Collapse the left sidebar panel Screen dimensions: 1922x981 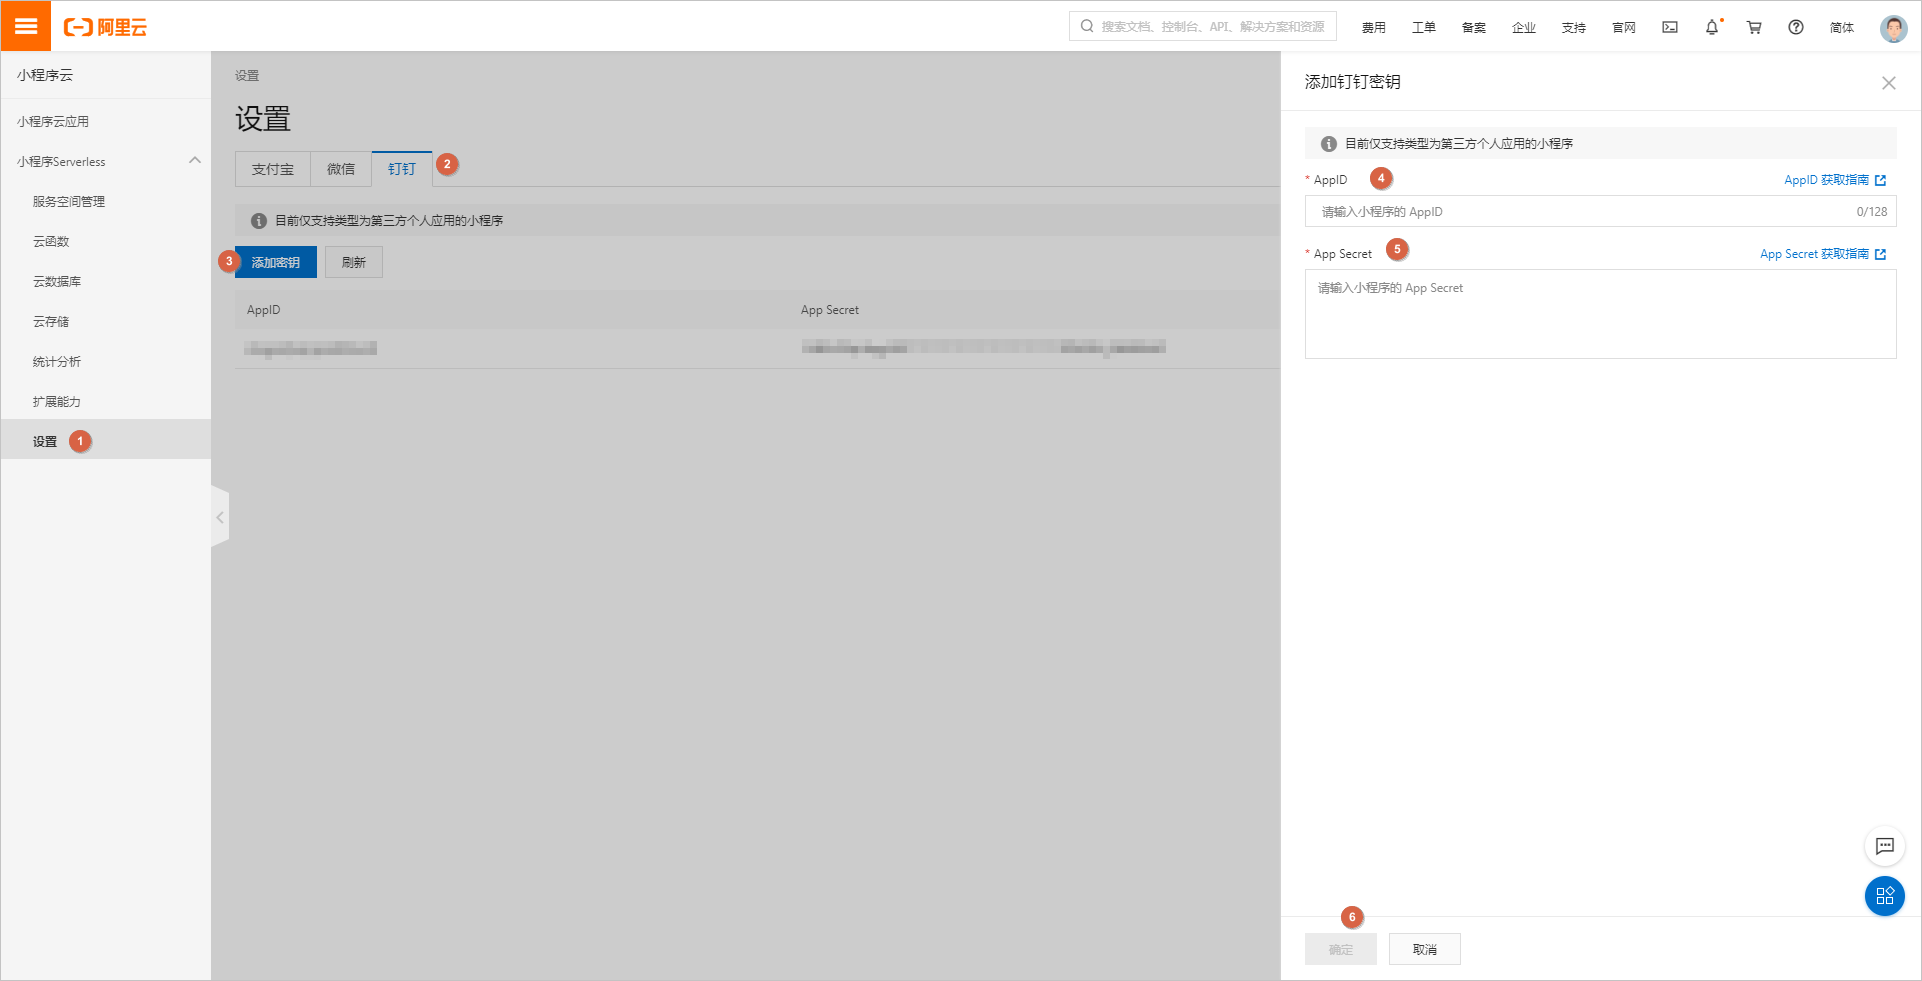pos(220,516)
